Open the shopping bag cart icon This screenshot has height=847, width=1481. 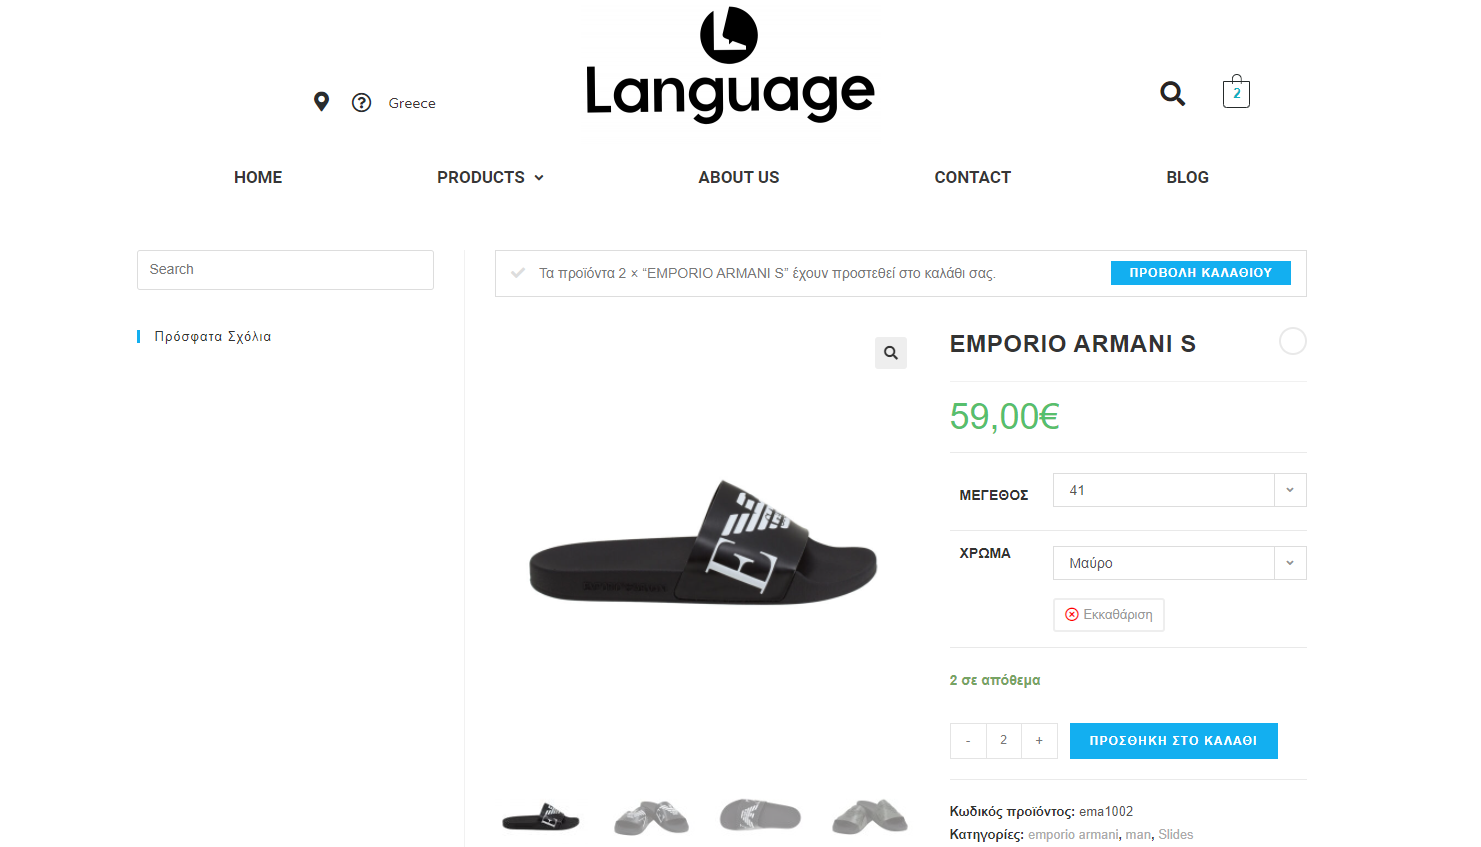click(1236, 92)
